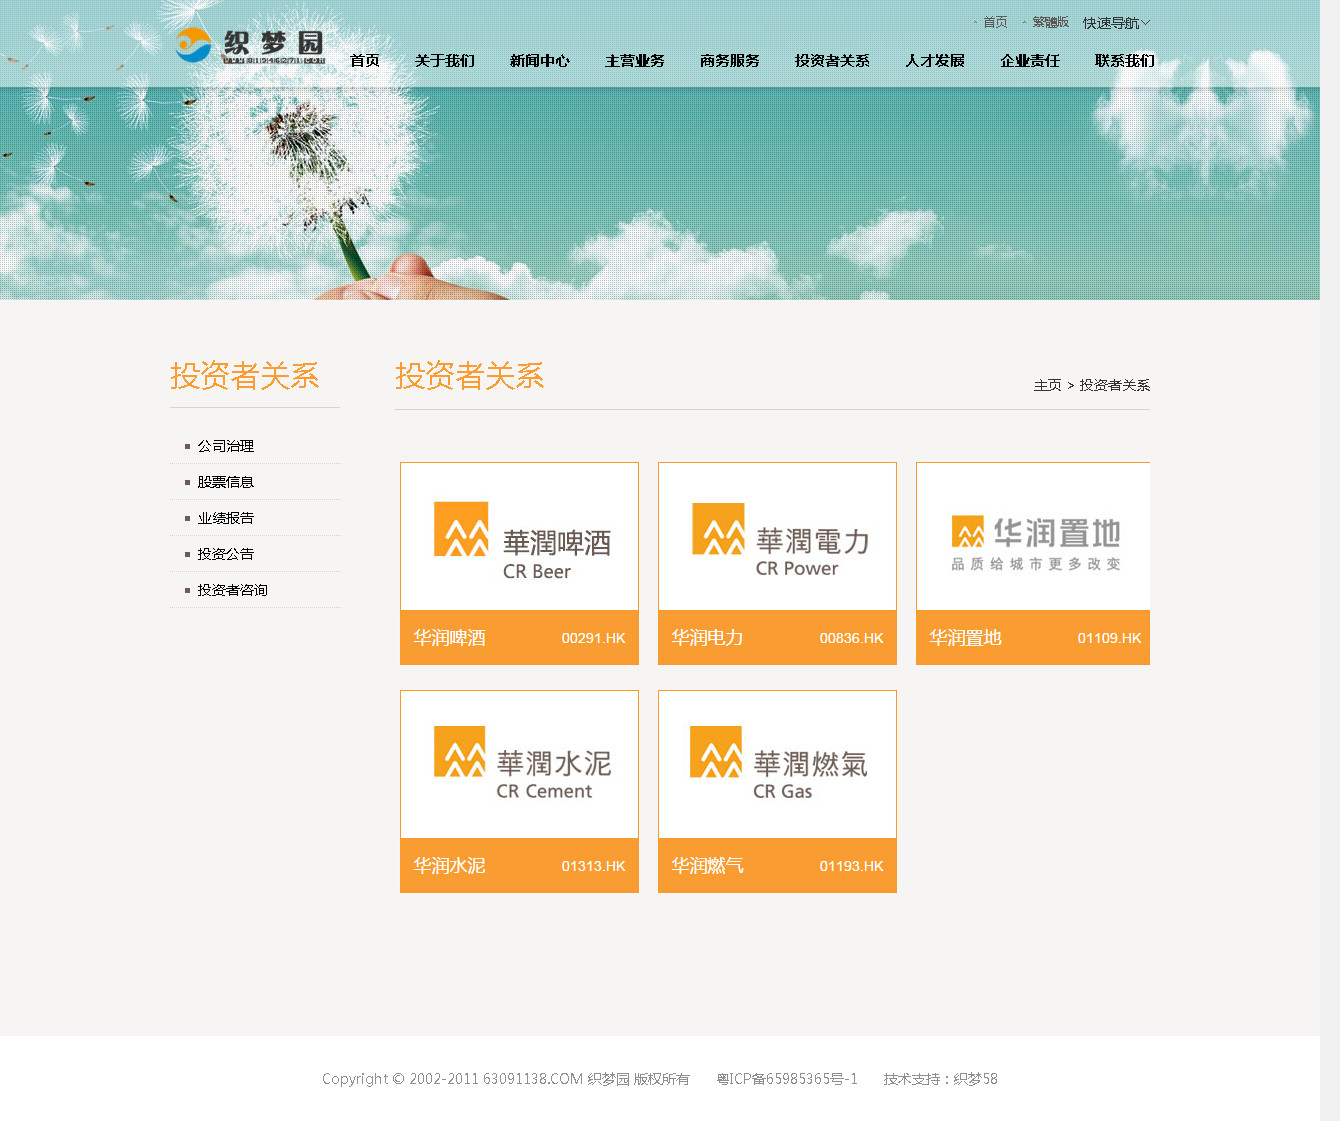Click stock code 01109.HK

click(1109, 638)
